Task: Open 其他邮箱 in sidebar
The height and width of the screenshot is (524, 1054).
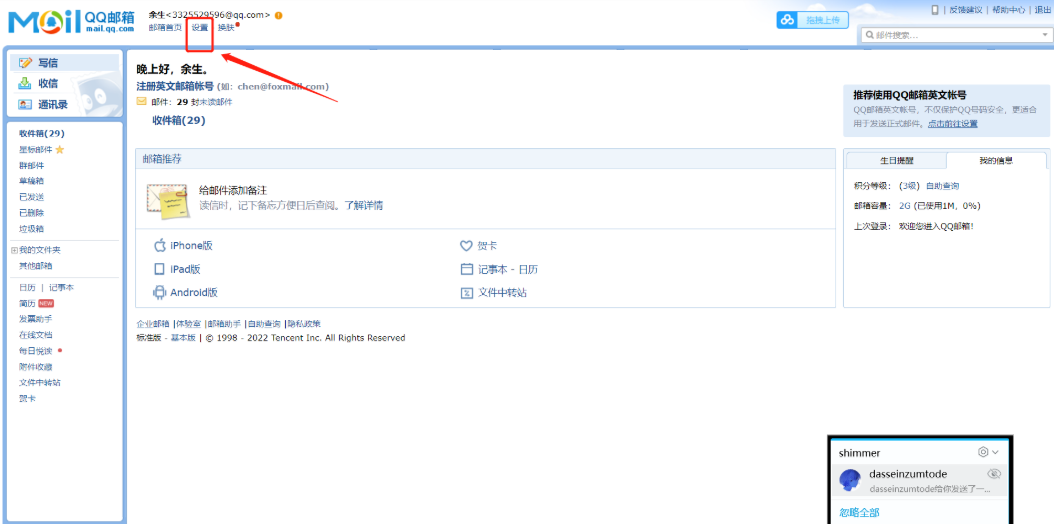Action: (36, 265)
